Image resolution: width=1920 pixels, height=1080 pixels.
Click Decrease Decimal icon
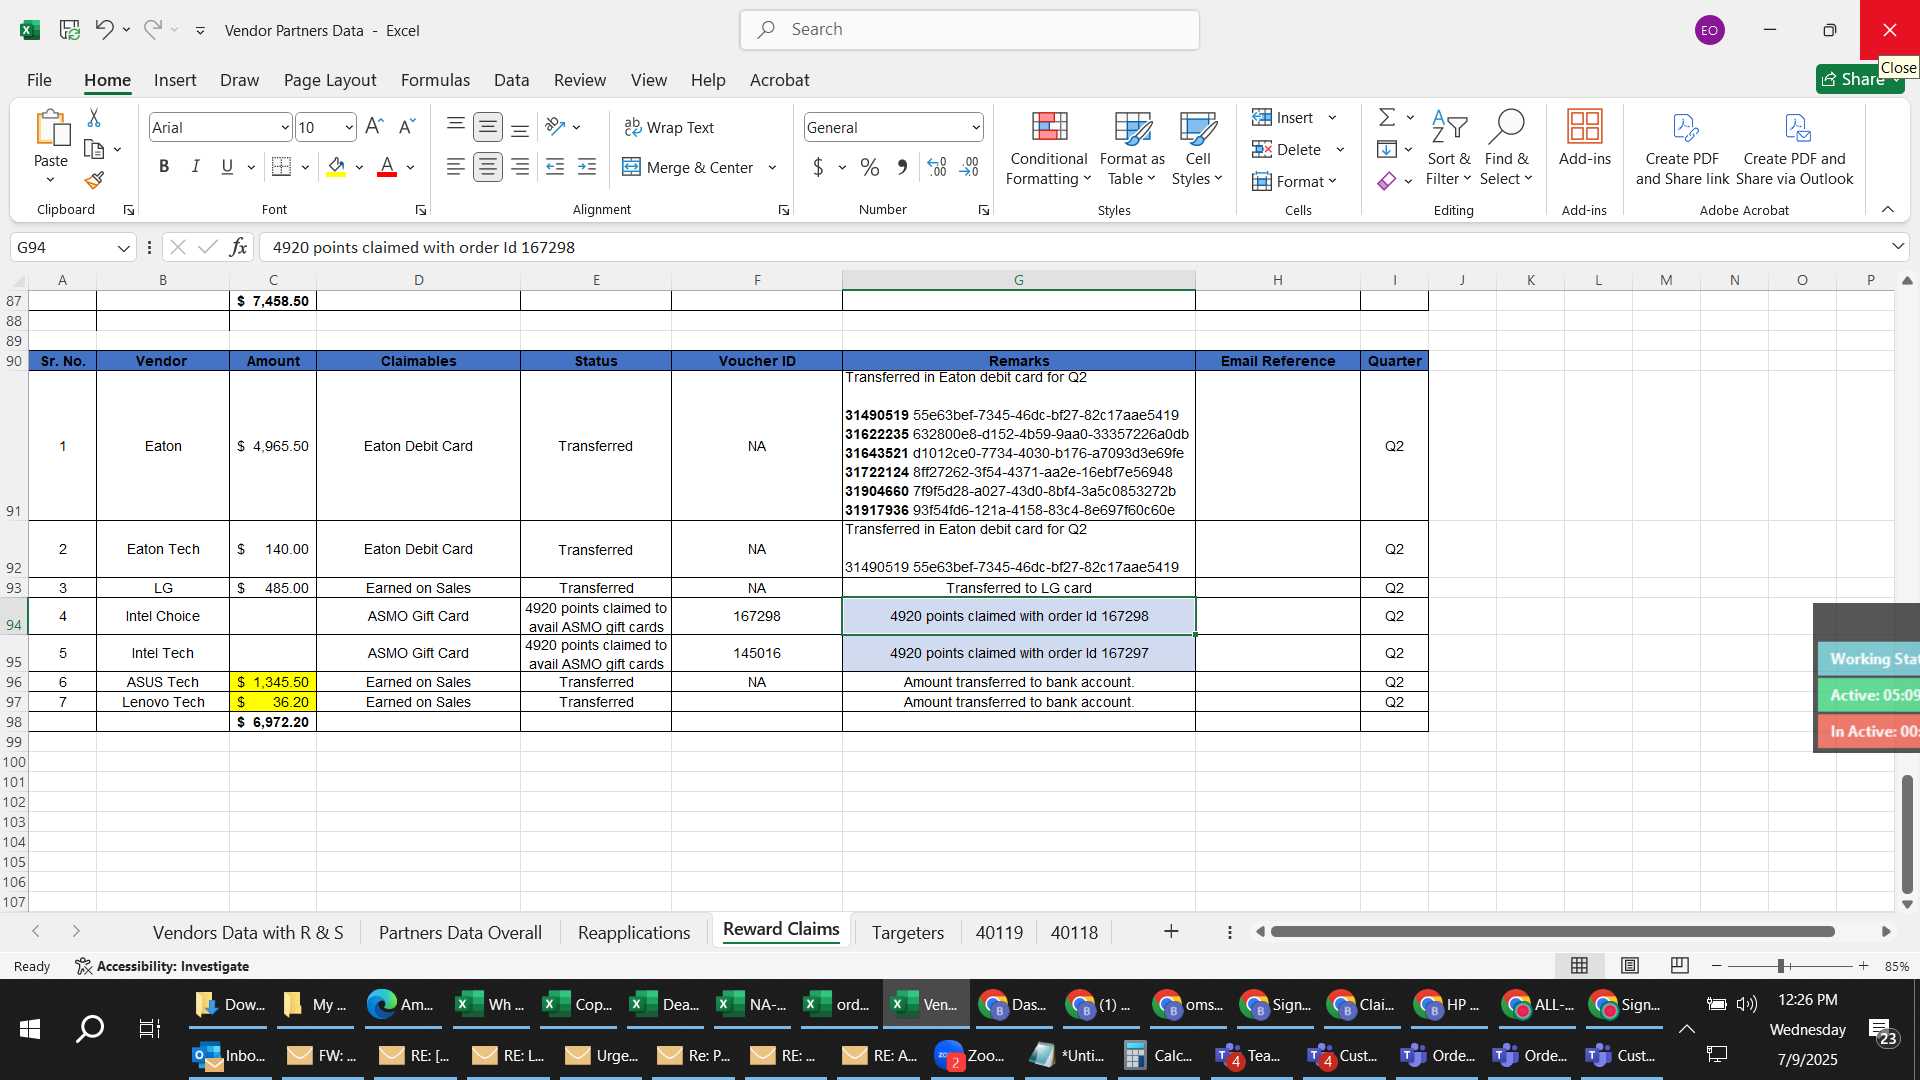(x=969, y=167)
